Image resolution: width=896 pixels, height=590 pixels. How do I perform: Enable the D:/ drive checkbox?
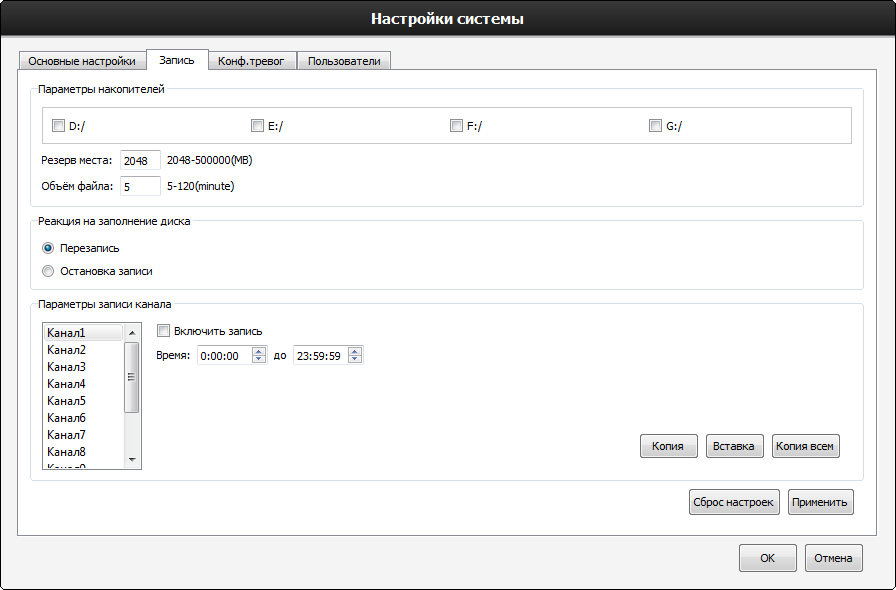(x=58, y=125)
